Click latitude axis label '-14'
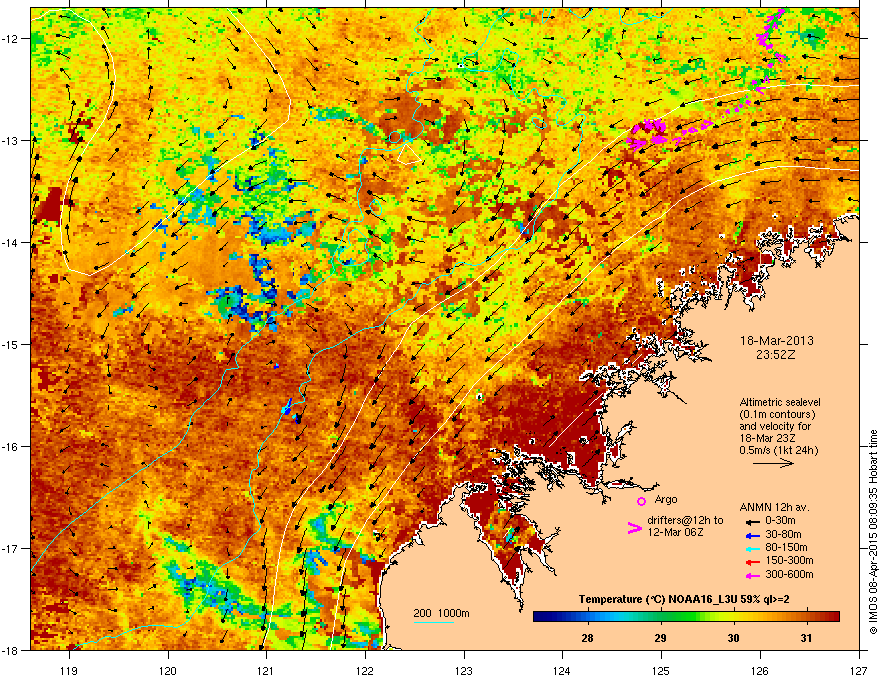The image size is (880, 680). click(10, 242)
